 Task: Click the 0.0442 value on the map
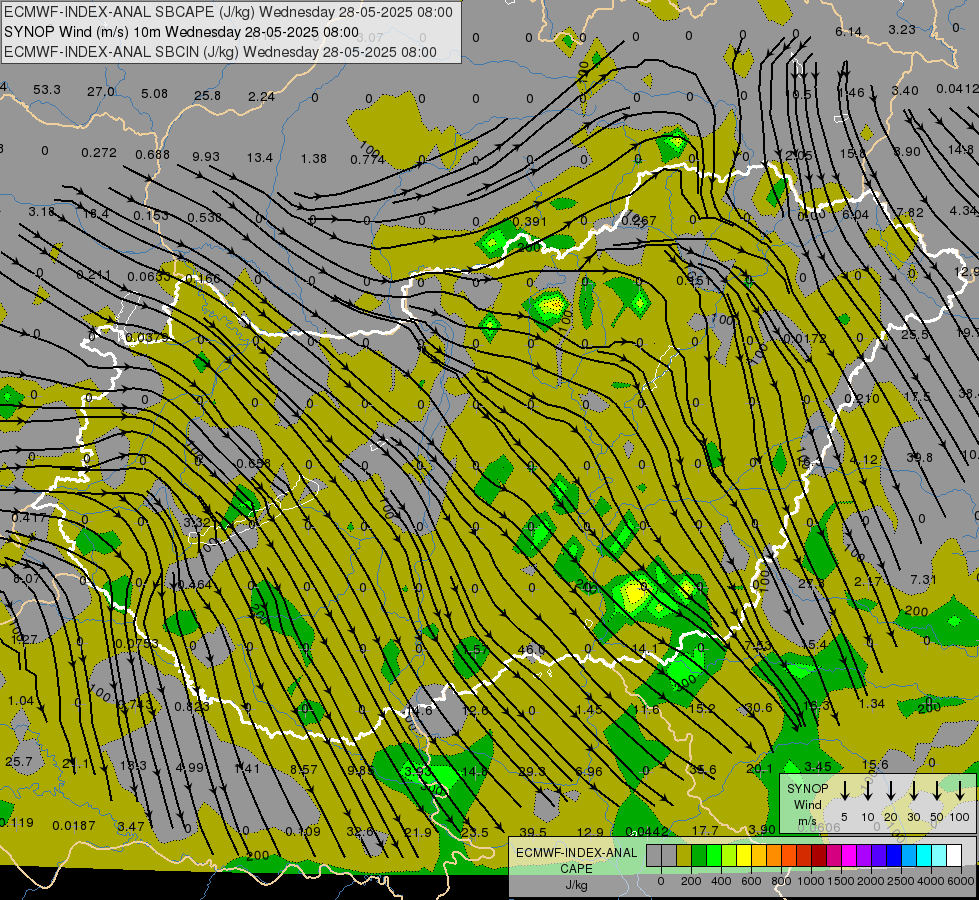tap(647, 831)
